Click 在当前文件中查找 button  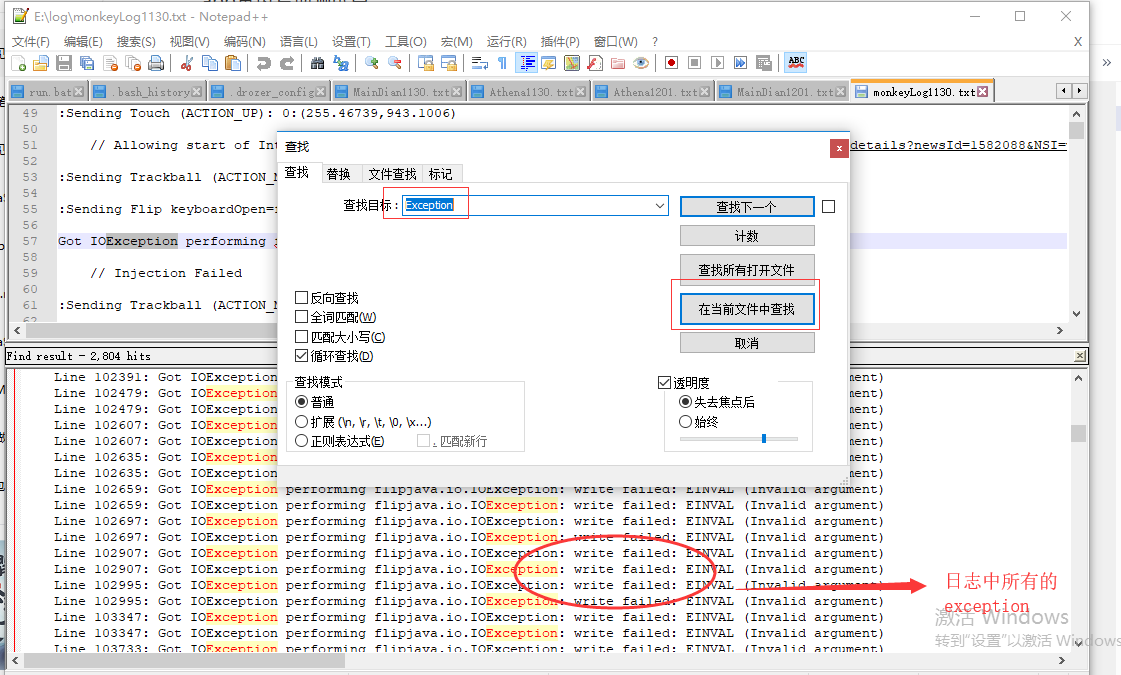pyautogui.click(x=746, y=309)
